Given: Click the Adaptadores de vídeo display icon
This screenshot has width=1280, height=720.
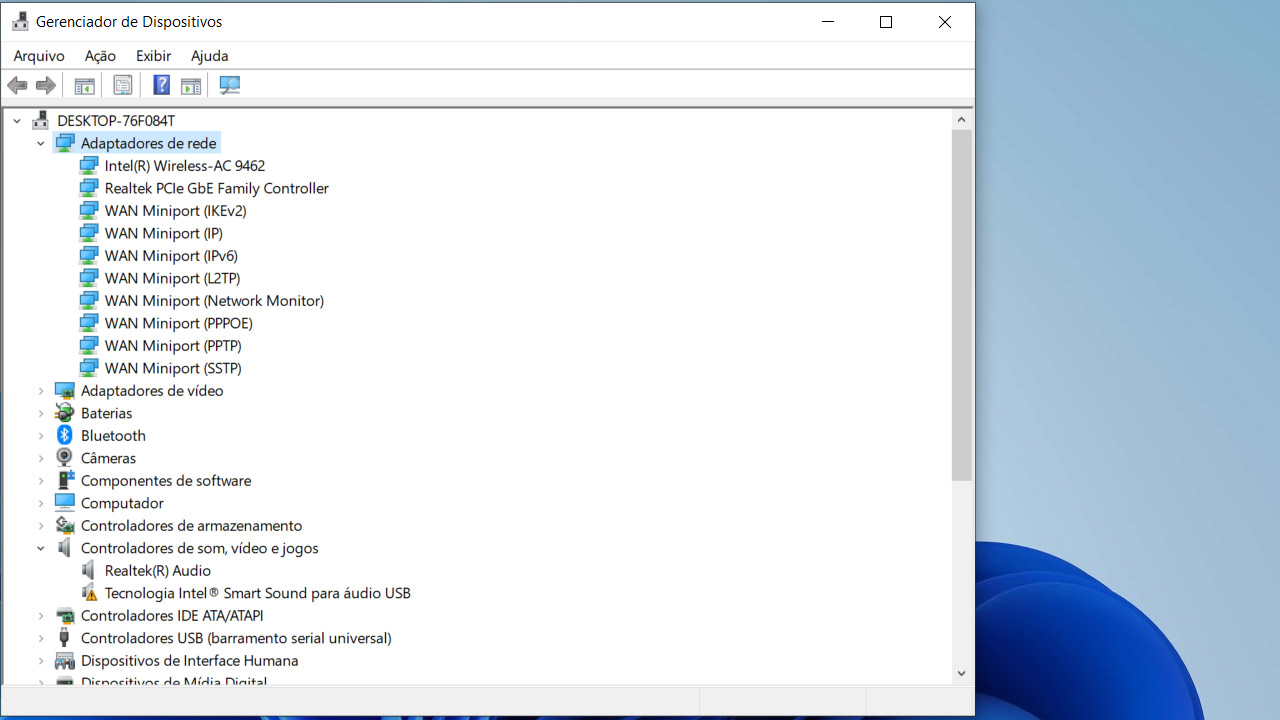Looking at the screenshot, I should click(x=65, y=391).
